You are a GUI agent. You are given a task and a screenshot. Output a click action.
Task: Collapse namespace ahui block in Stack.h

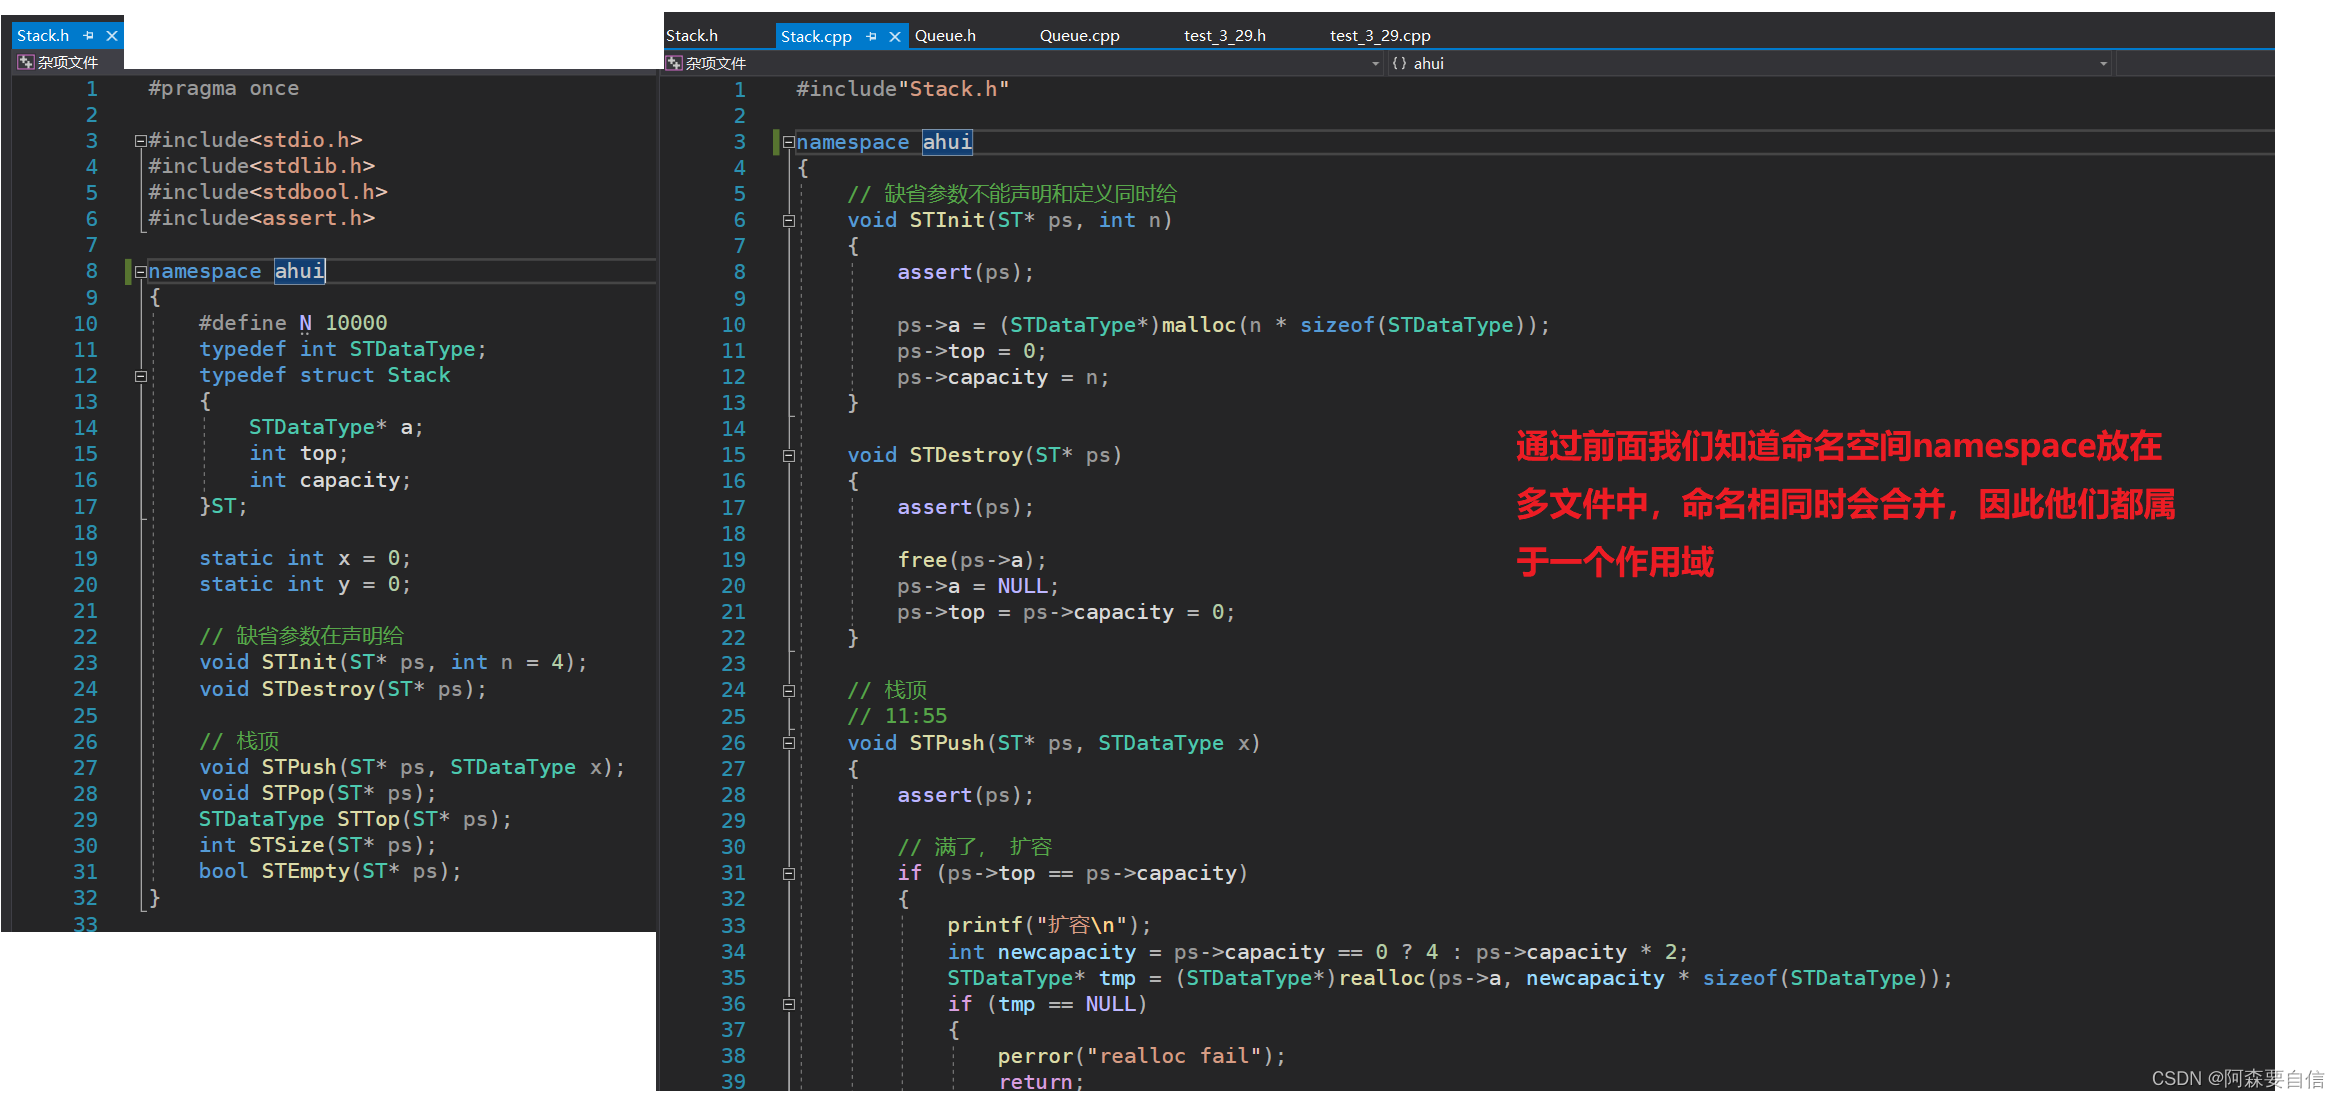coord(141,271)
